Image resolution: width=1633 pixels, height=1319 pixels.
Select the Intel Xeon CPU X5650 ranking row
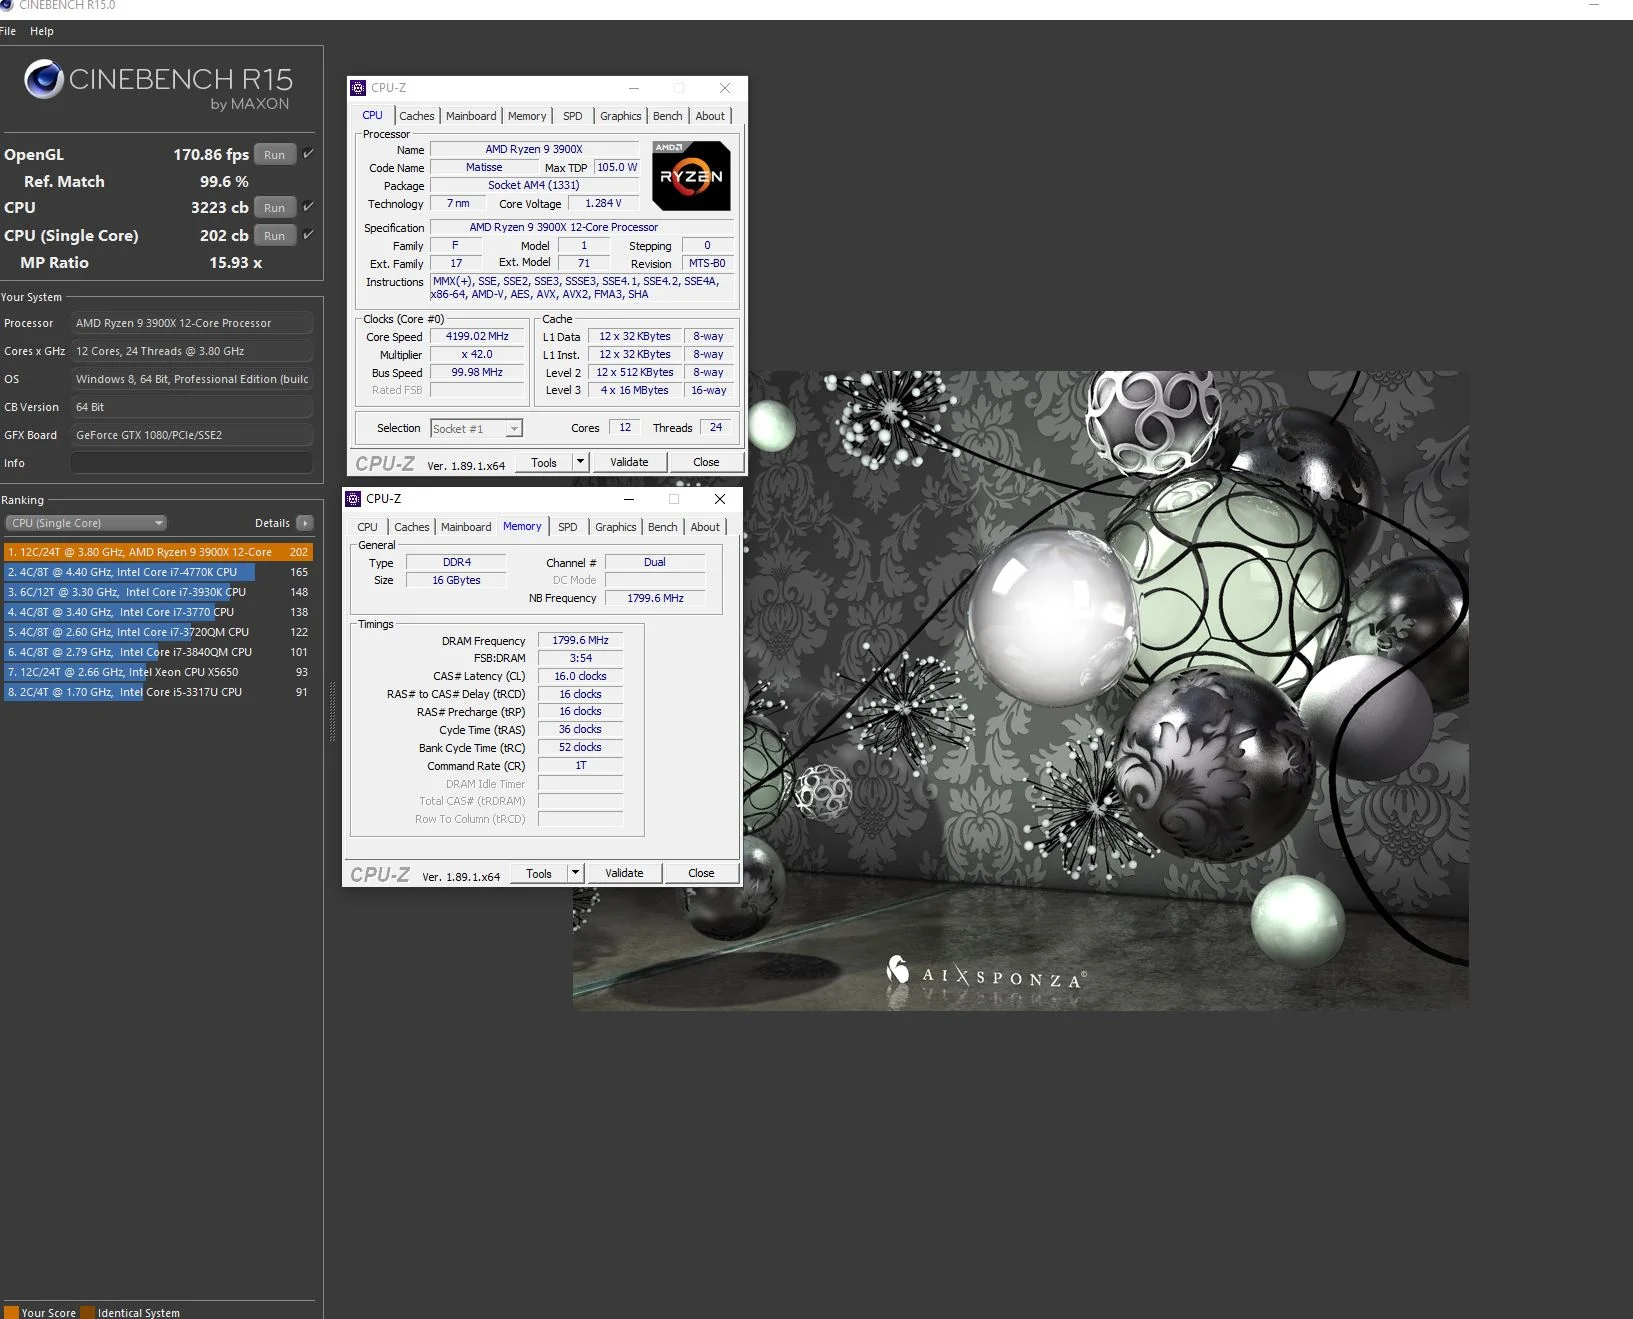coord(159,672)
